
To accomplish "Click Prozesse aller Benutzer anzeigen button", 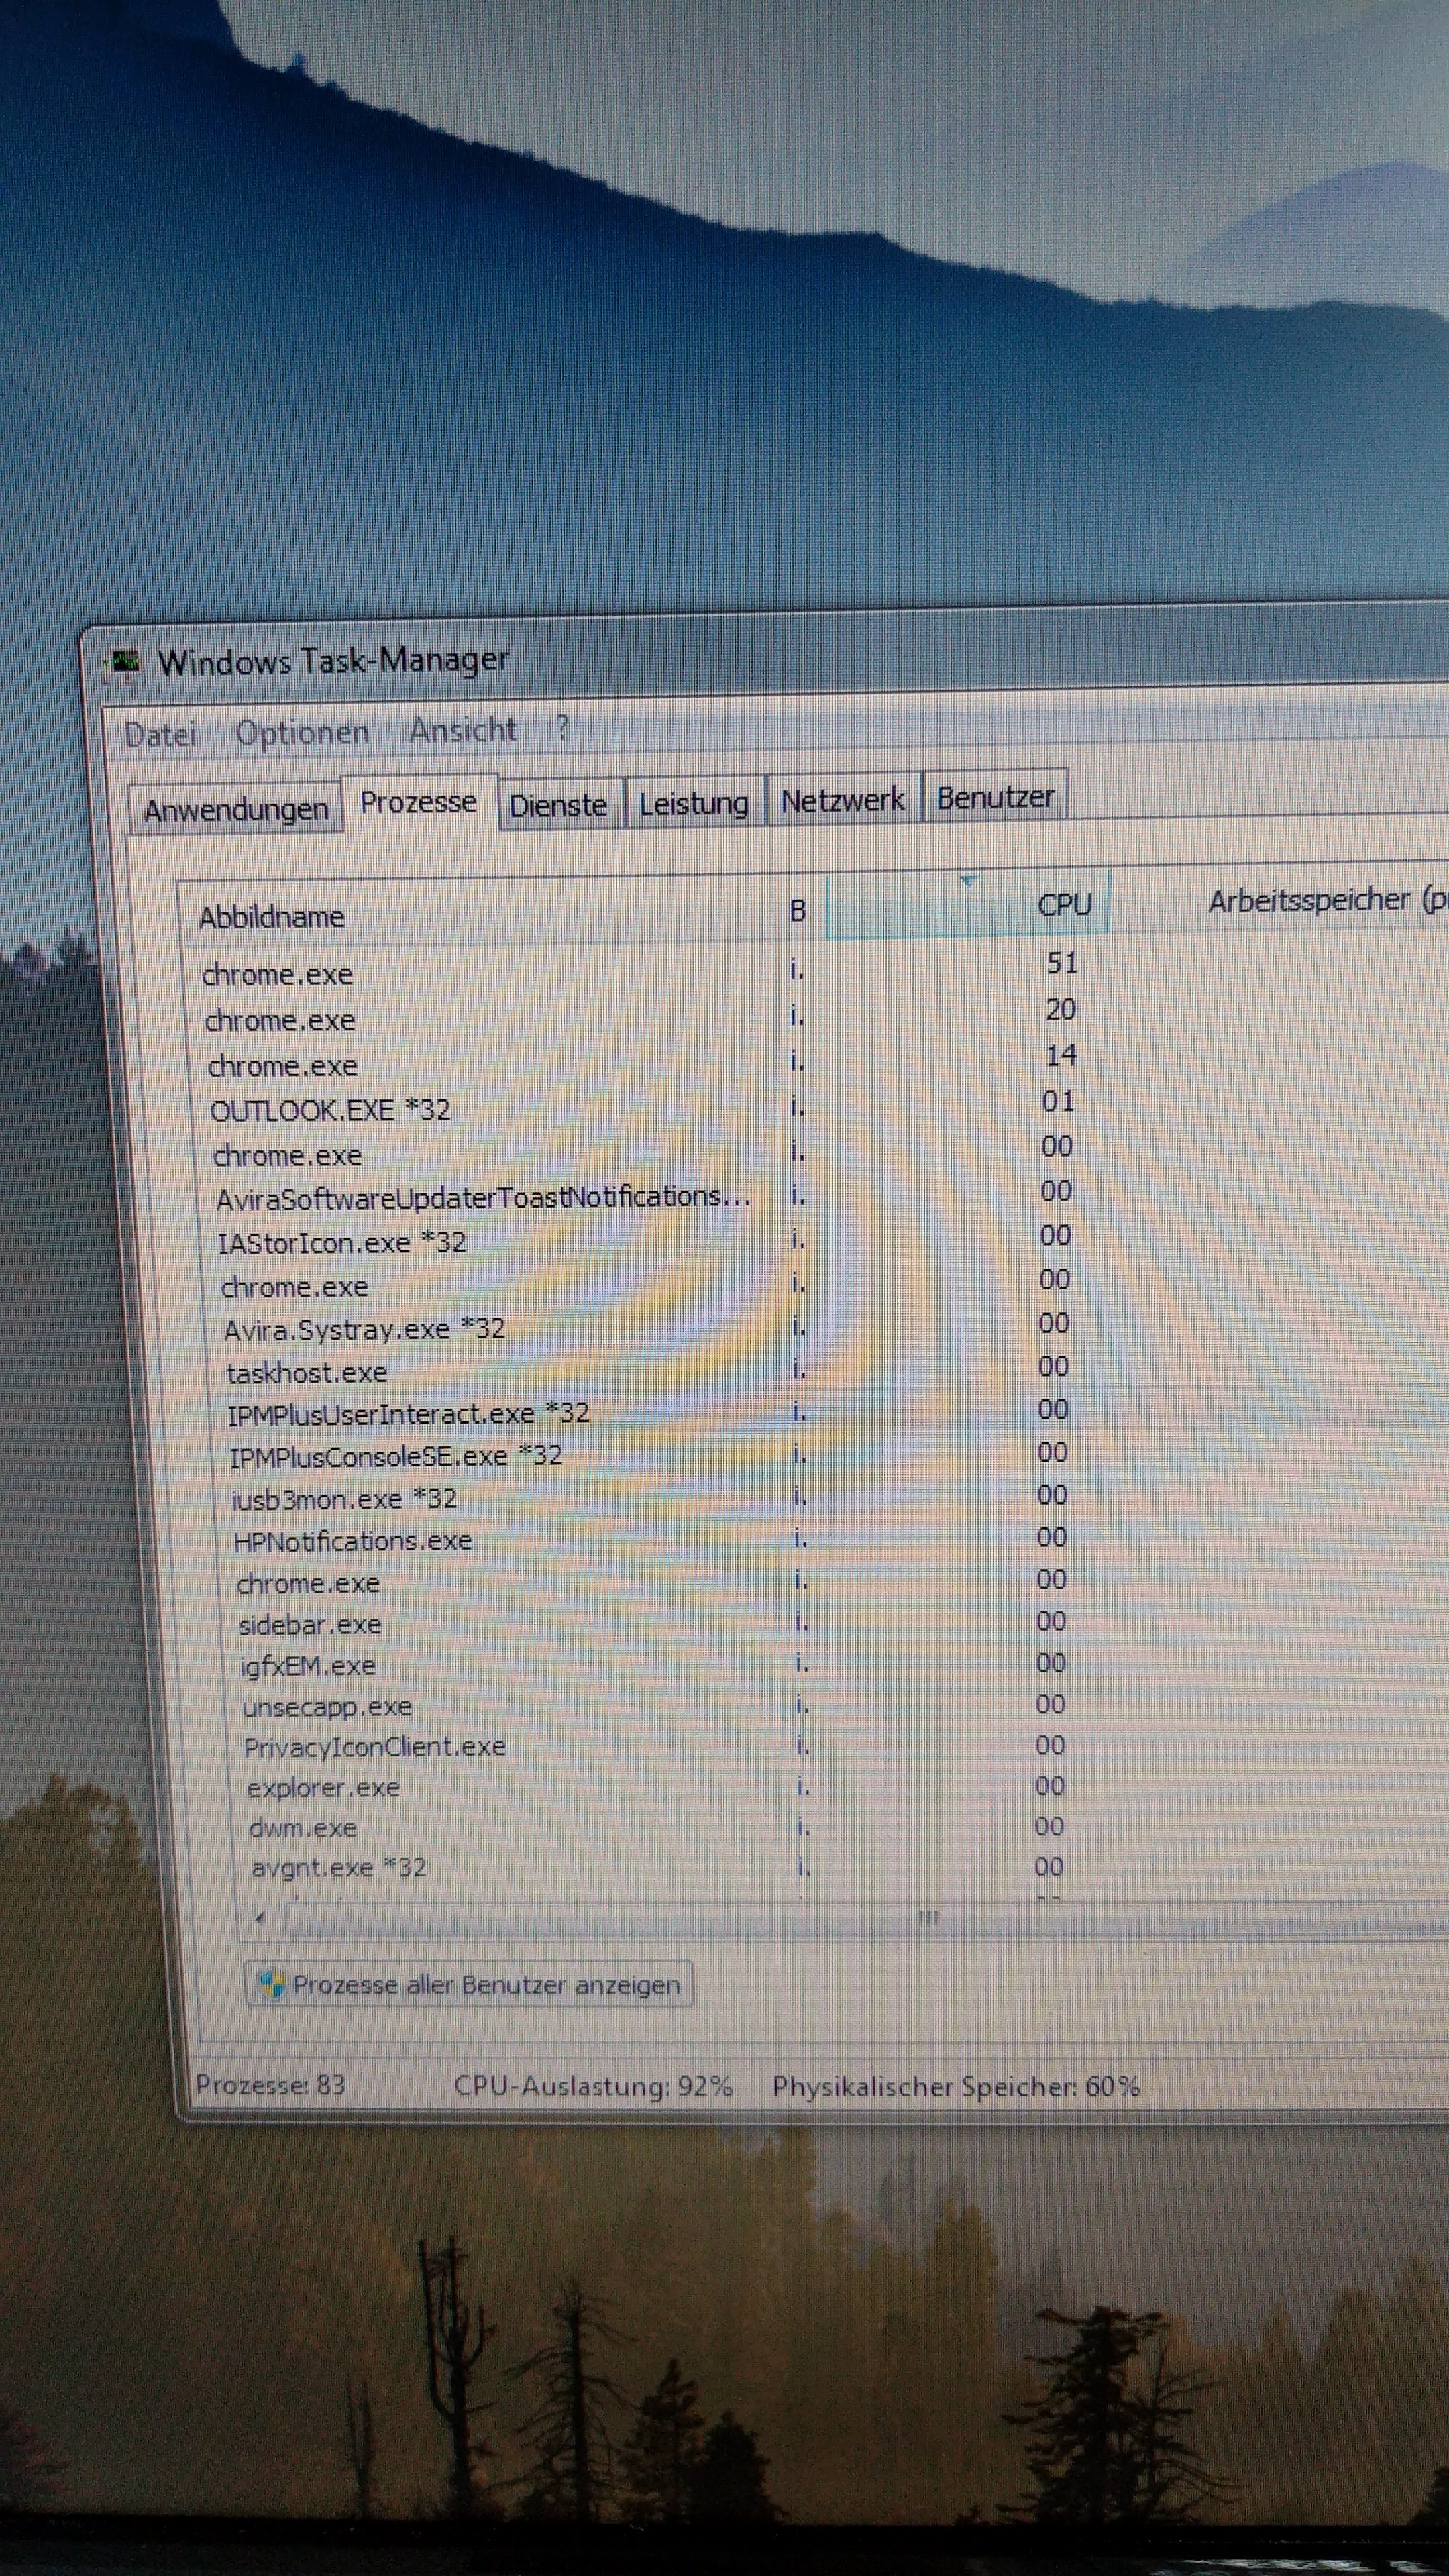I will point(469,1984).
